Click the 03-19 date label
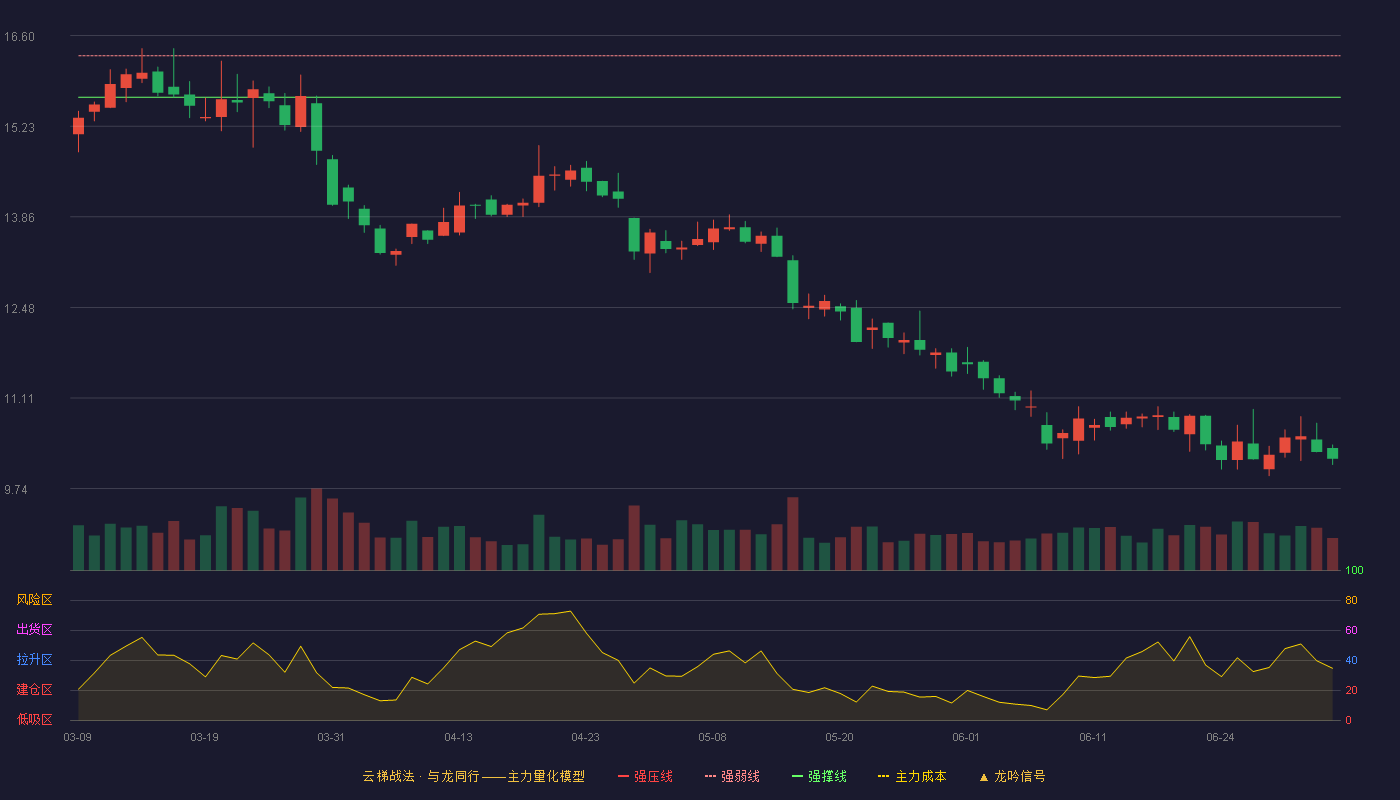The width and height of the screenshot is (1400, 800). pyautogui.click(x=204, y=737)
